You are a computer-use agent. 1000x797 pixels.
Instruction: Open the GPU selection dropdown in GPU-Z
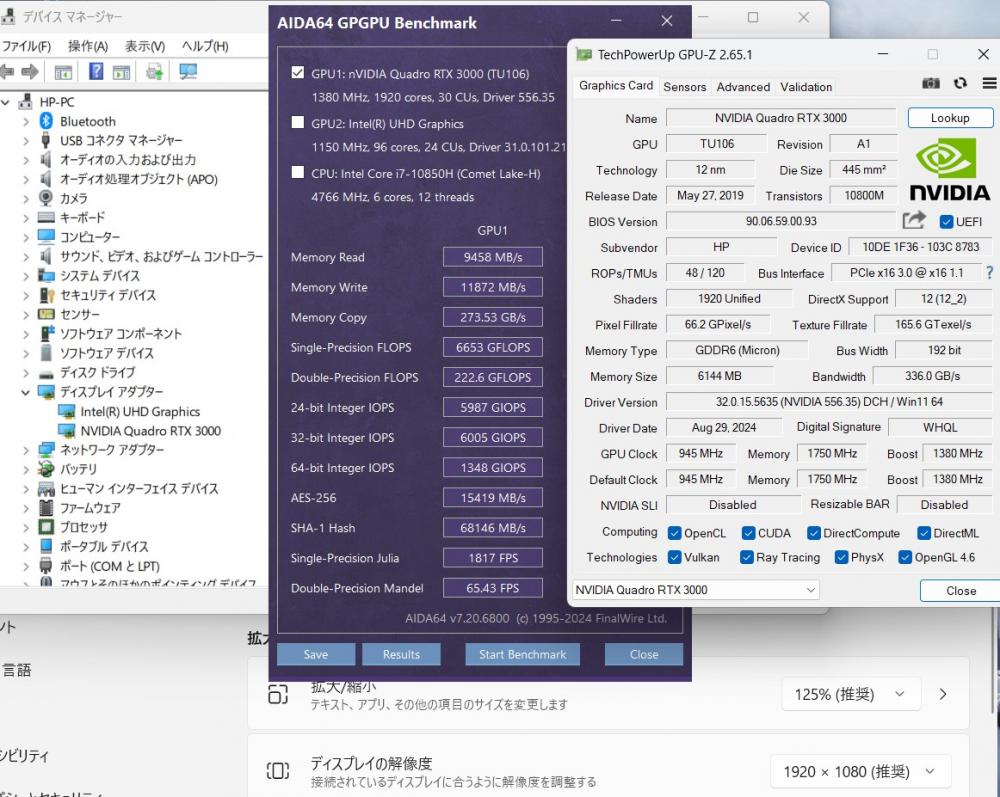(x=696, y=590)
